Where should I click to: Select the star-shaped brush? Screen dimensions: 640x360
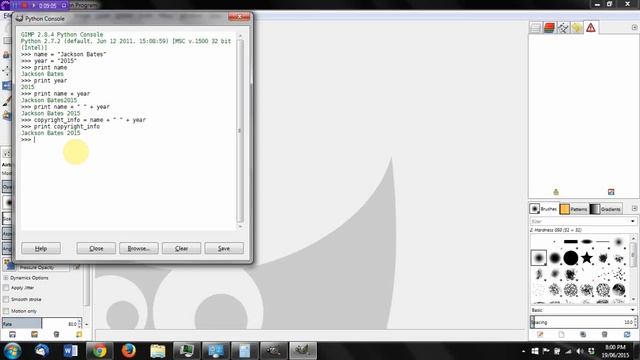click(x=587, y=258)
